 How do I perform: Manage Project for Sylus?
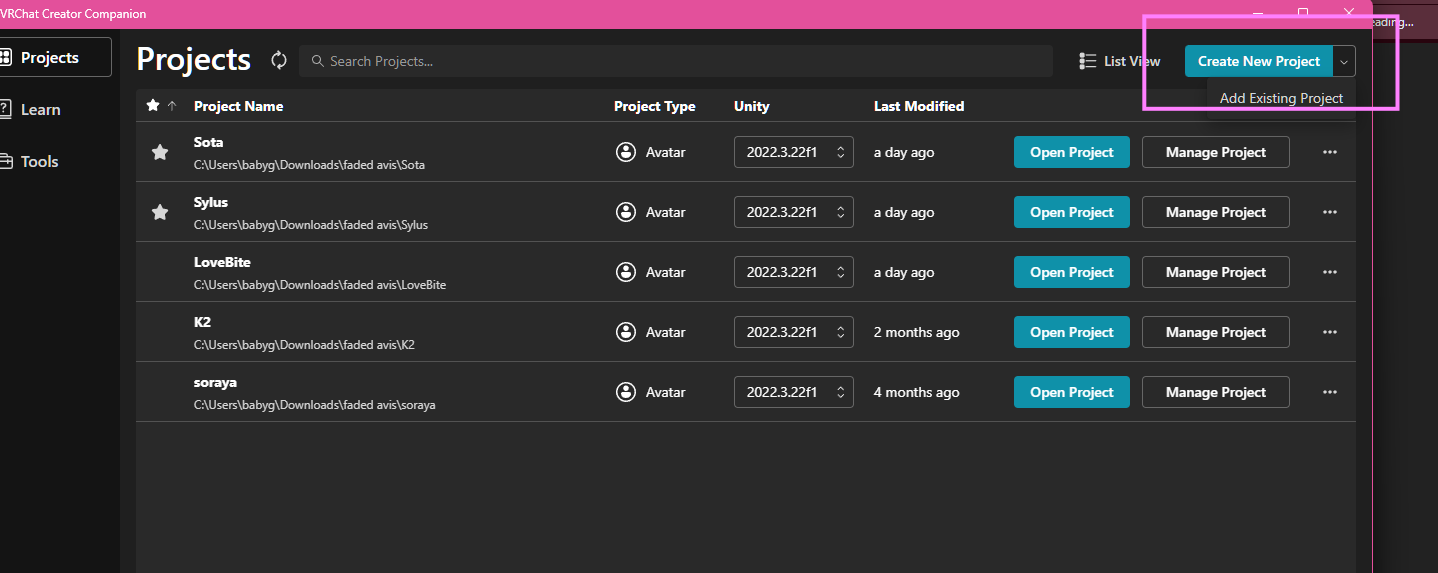point(1216,212)
